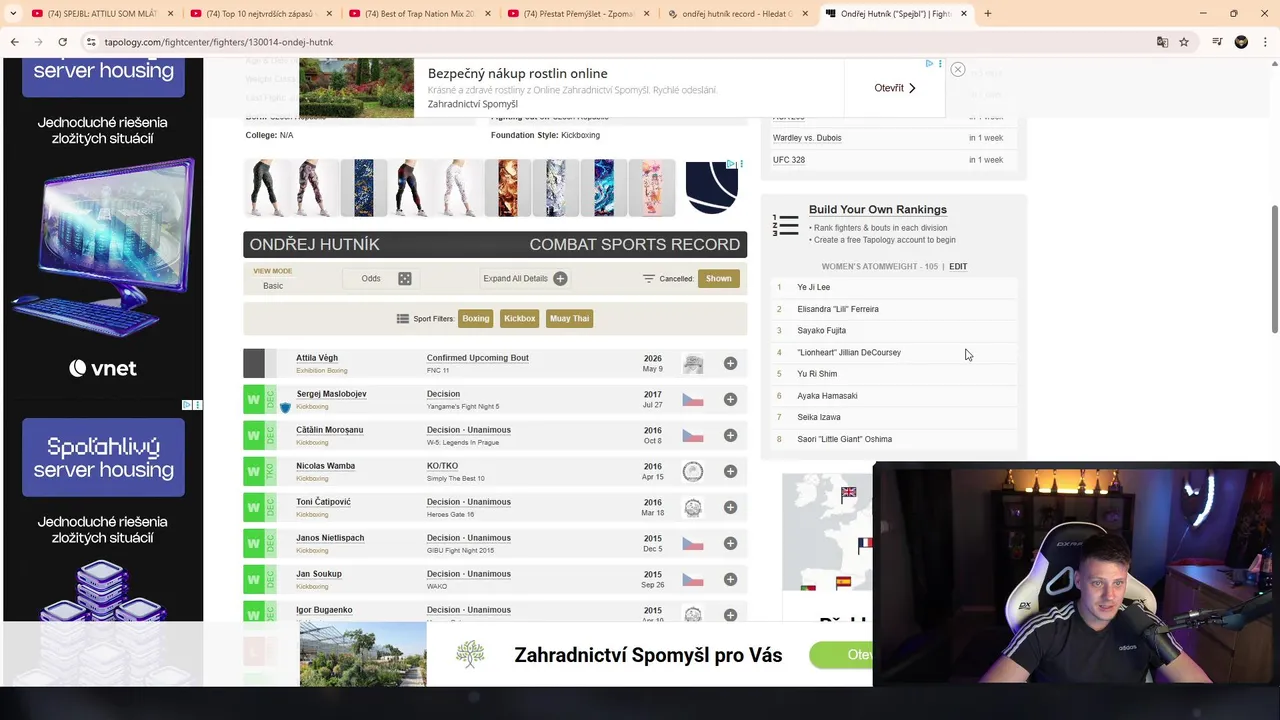The height and width of the screenshot is (720, 1280).
Task: Expand Toni Čatipović bout details
Action: 730,507
